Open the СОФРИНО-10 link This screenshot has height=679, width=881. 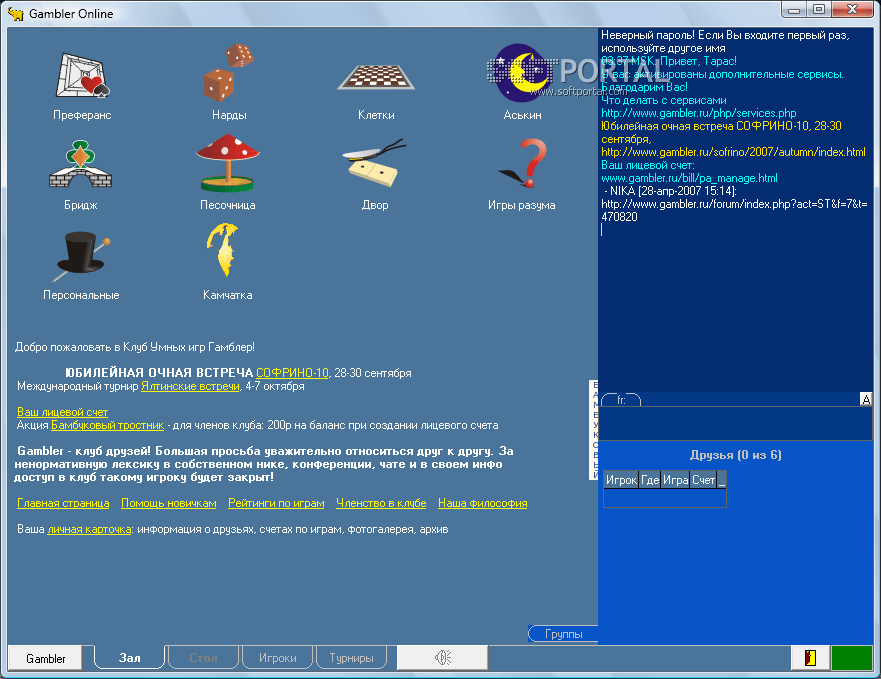click(x=292, y=373)
